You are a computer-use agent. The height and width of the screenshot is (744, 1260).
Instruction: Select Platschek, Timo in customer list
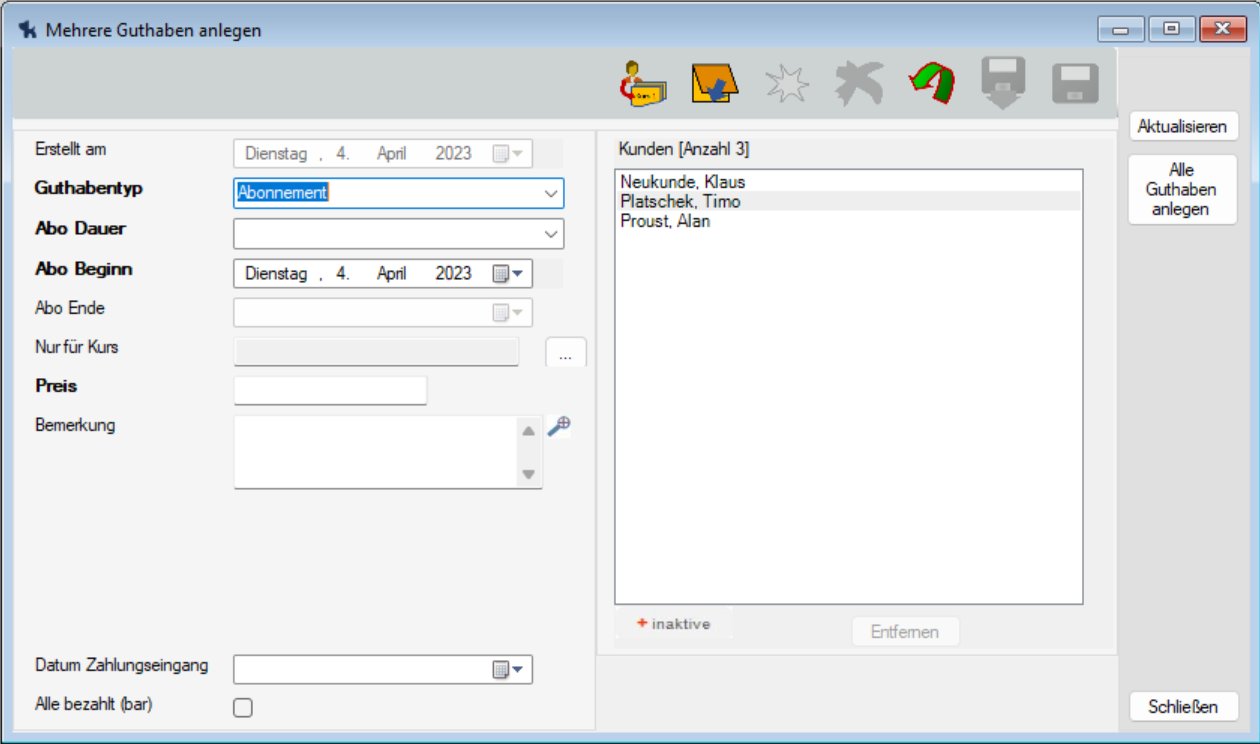(680, 201)
